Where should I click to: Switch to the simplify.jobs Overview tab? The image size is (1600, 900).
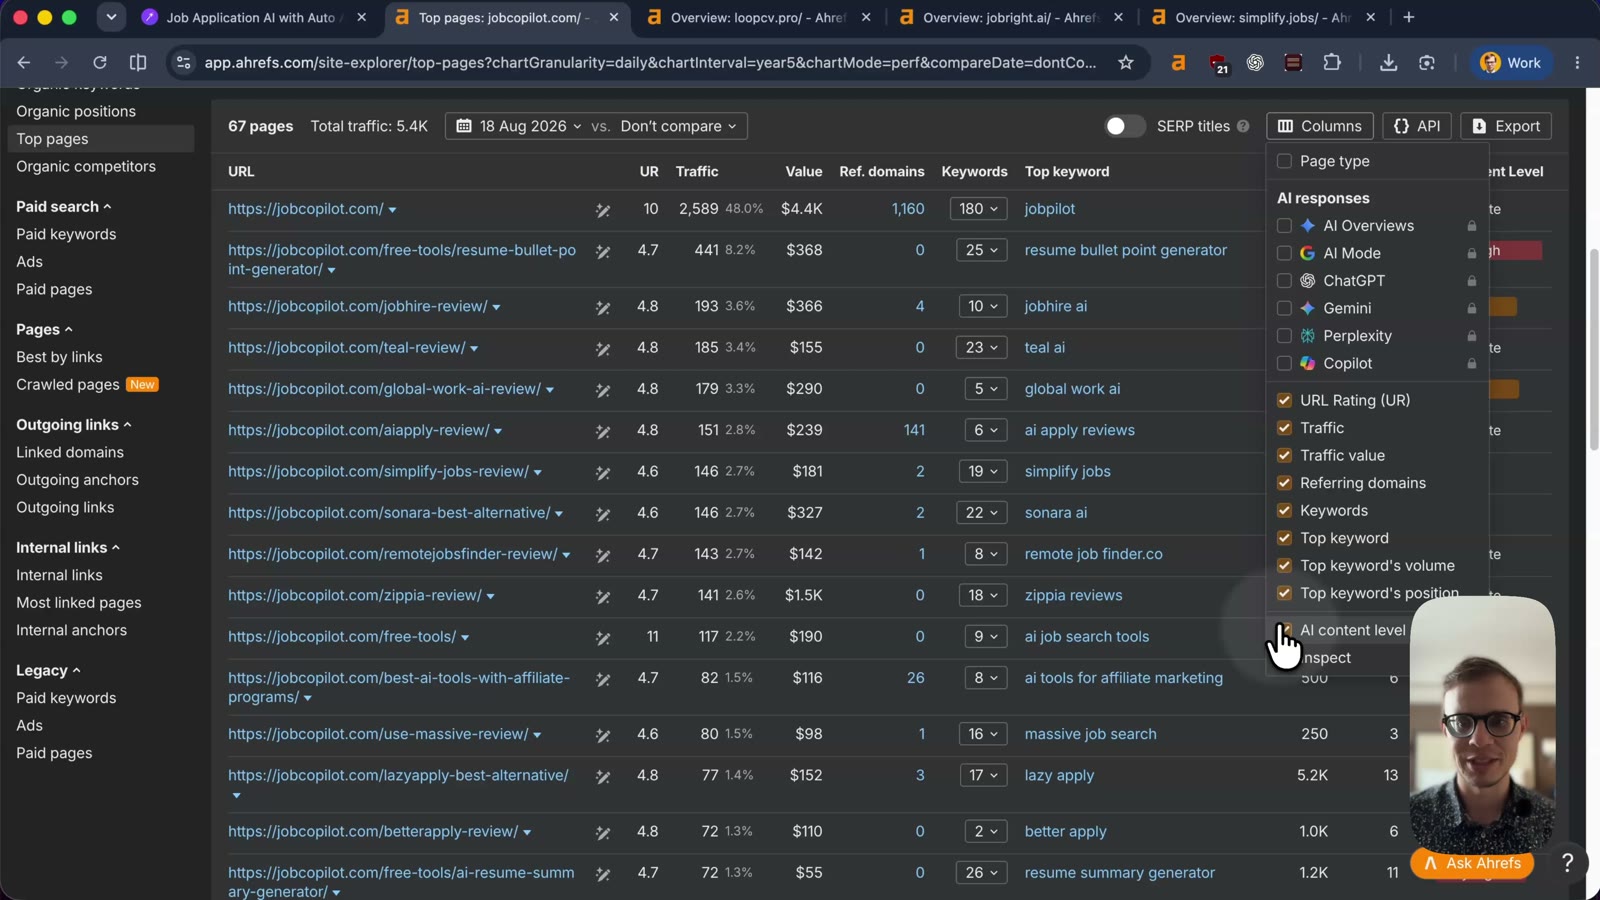pos(1262,17)
